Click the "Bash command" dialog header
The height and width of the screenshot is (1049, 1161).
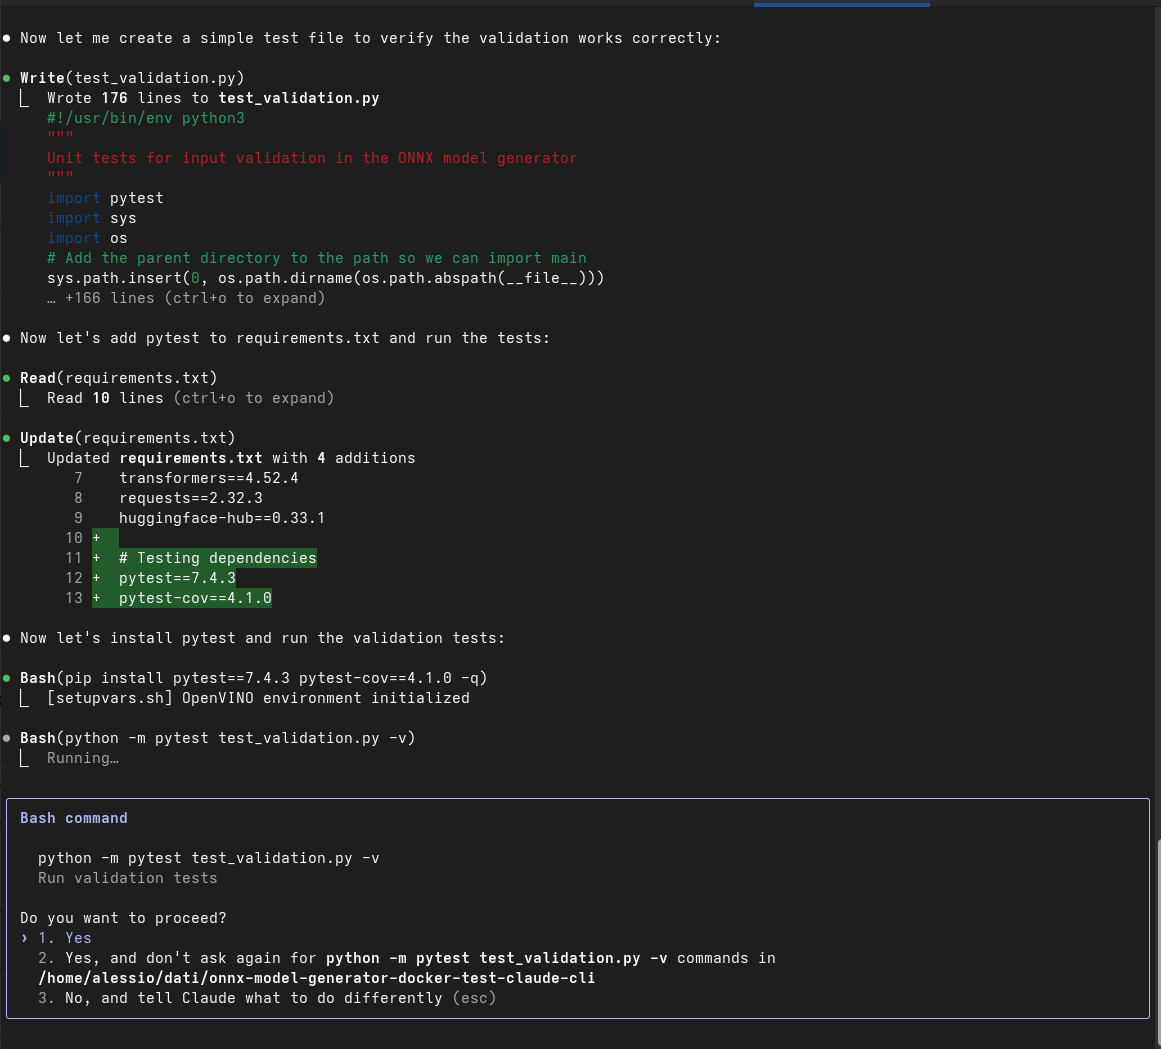pyautogui.click(x=74, y=818)
